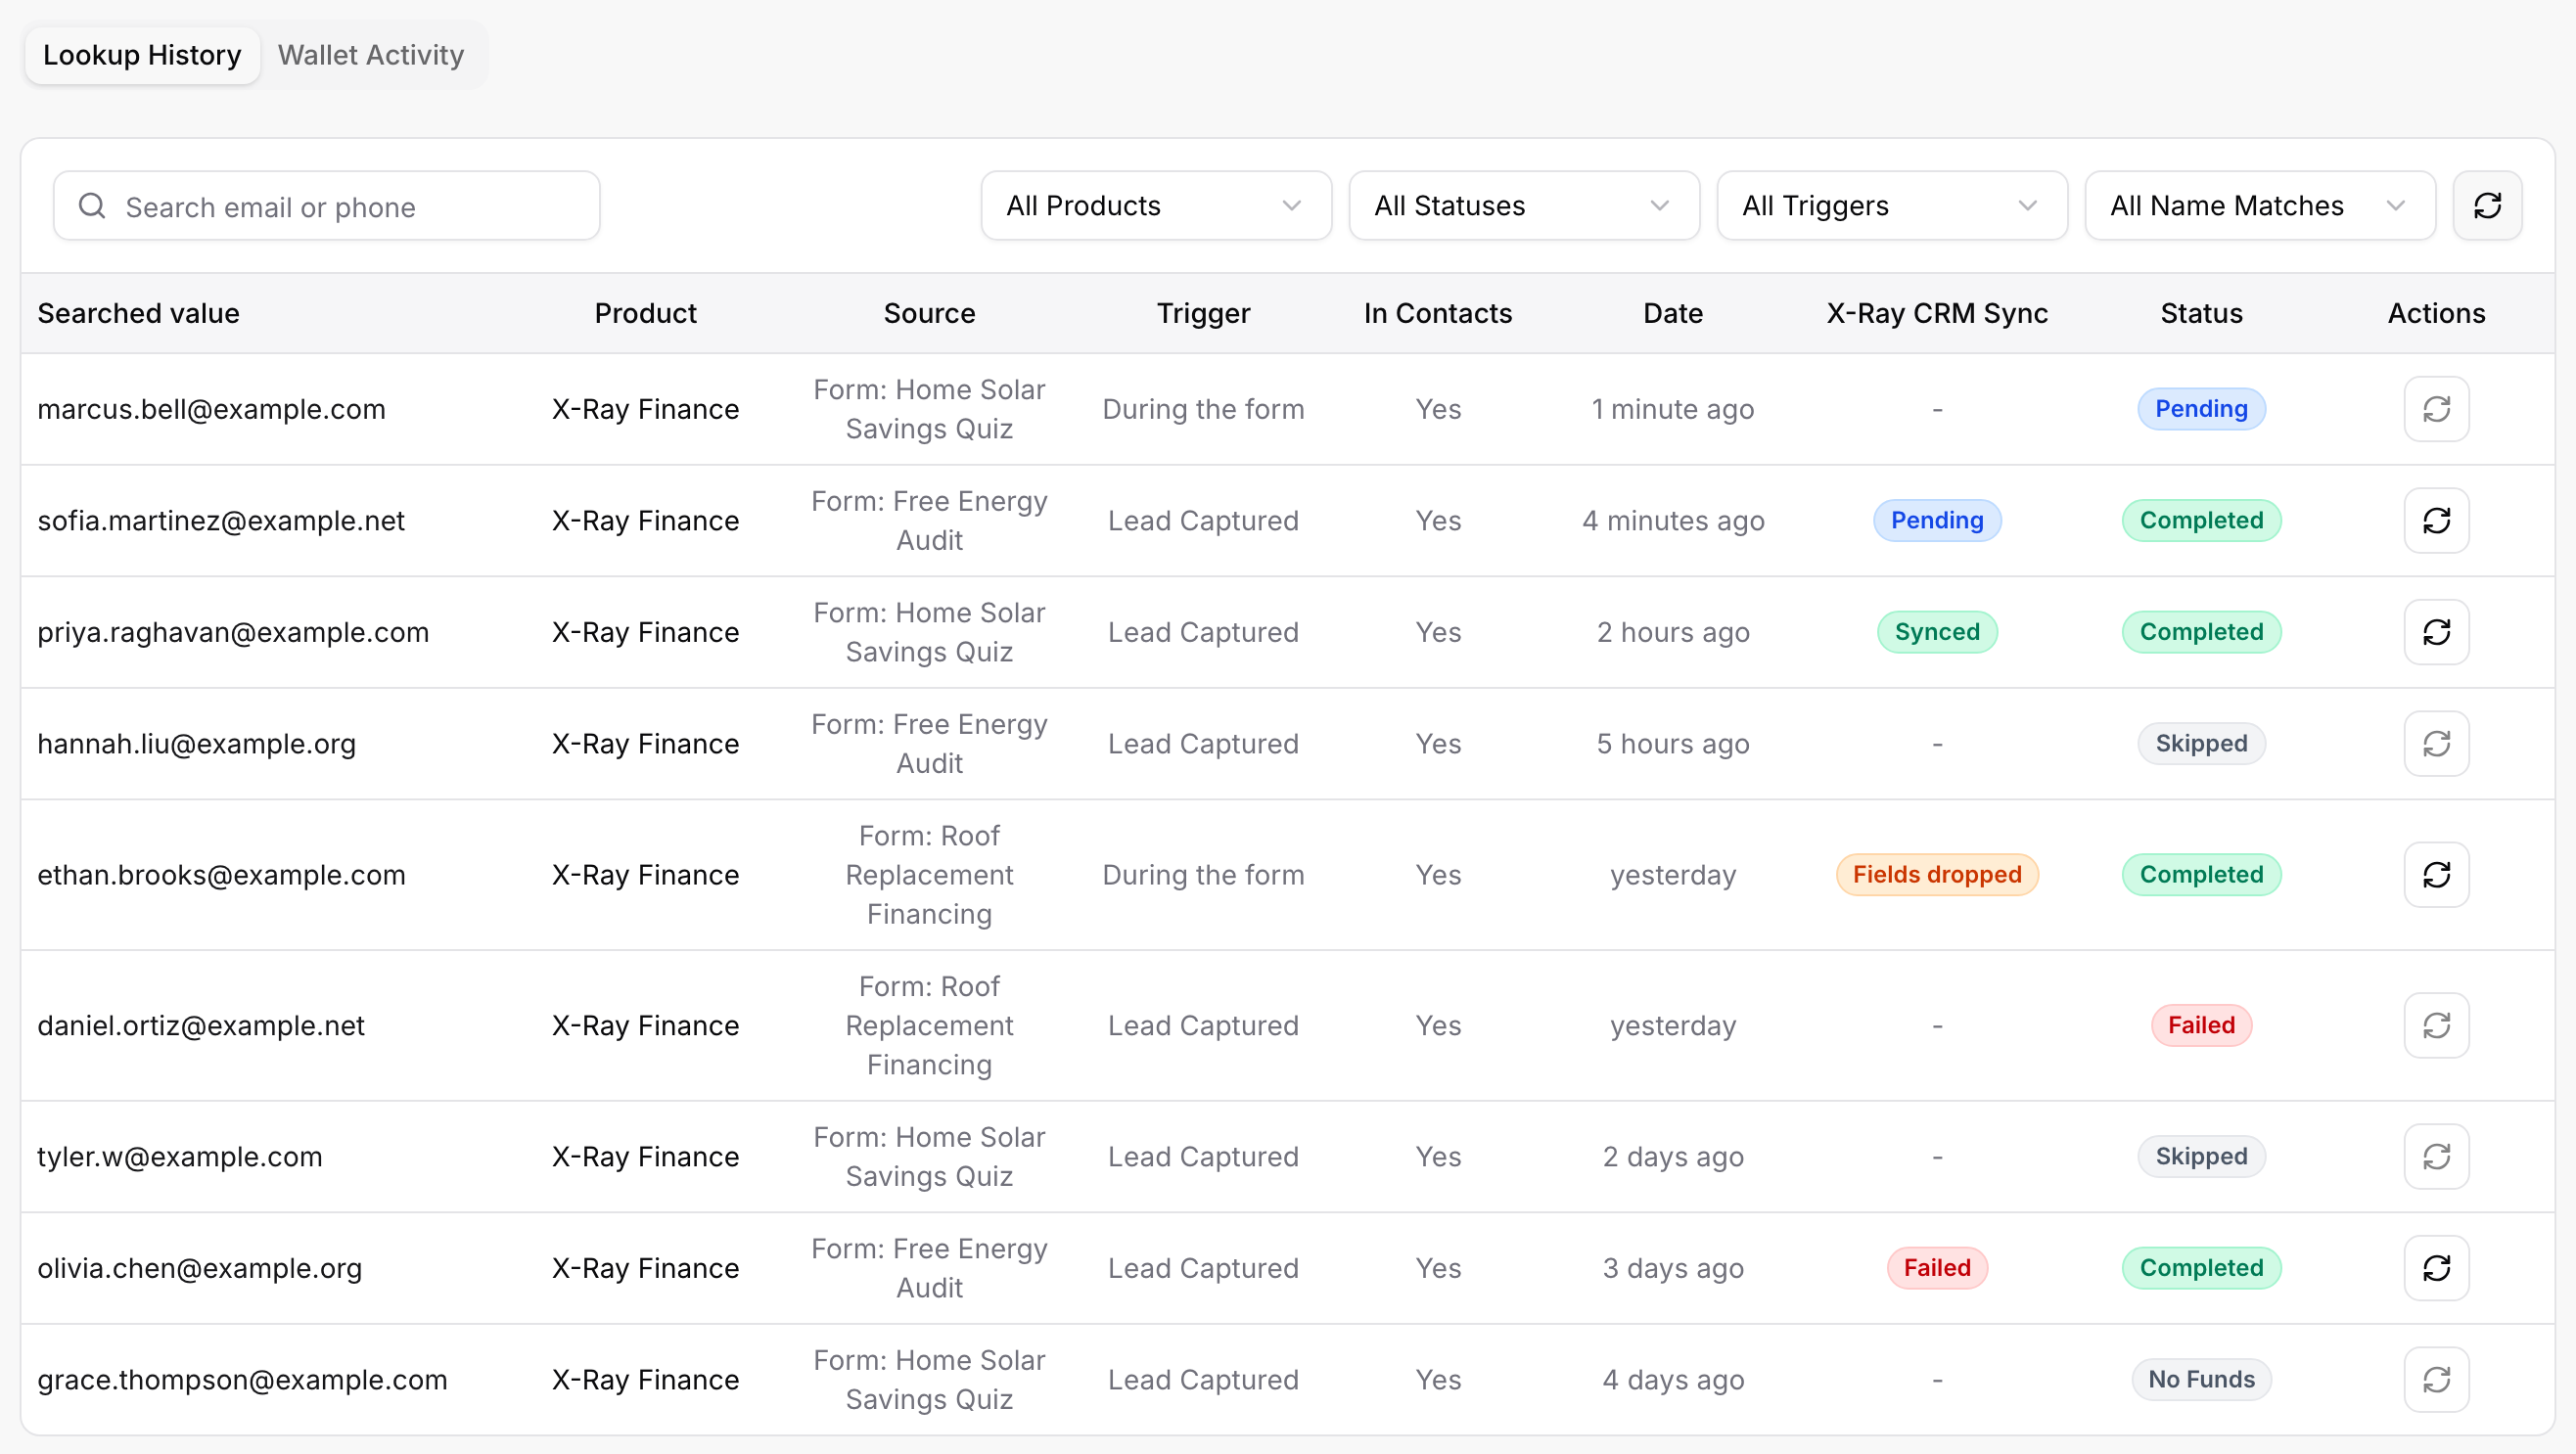The height and width of the screenshot is (1454, 2576).
Task: Retry lookup for grace.thompson@example.com
Action: [x=2436, y=1380]
